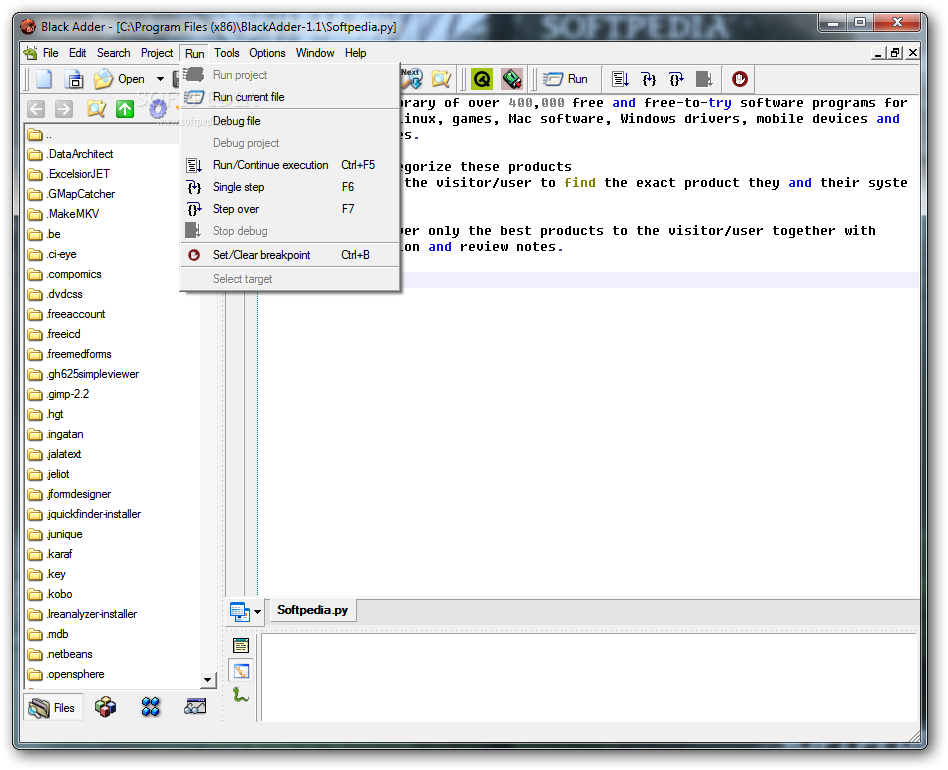Select the .opensphere folder
This screenshot has width=948, height=770.
tap(66, 674)
